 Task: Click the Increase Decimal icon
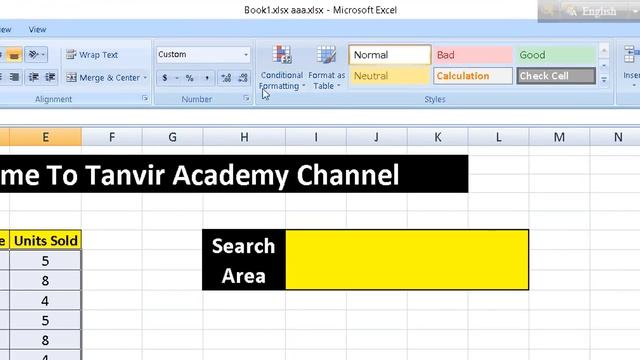point(226,78)
